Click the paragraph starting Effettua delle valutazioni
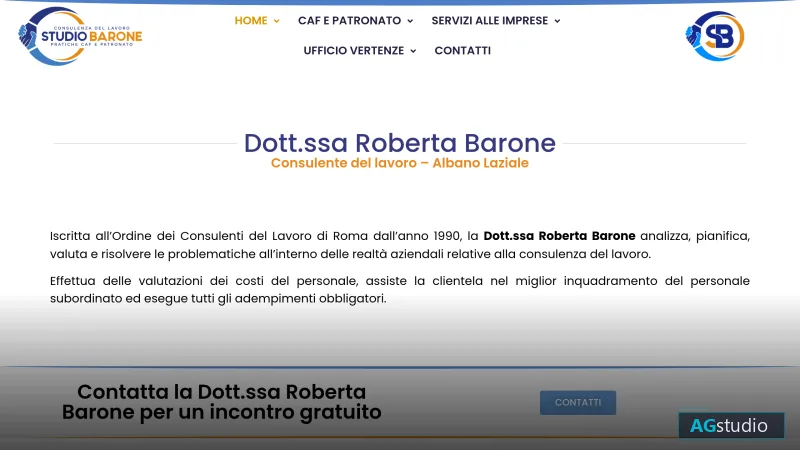Viewport: 800px width, 450px height. 399,290
